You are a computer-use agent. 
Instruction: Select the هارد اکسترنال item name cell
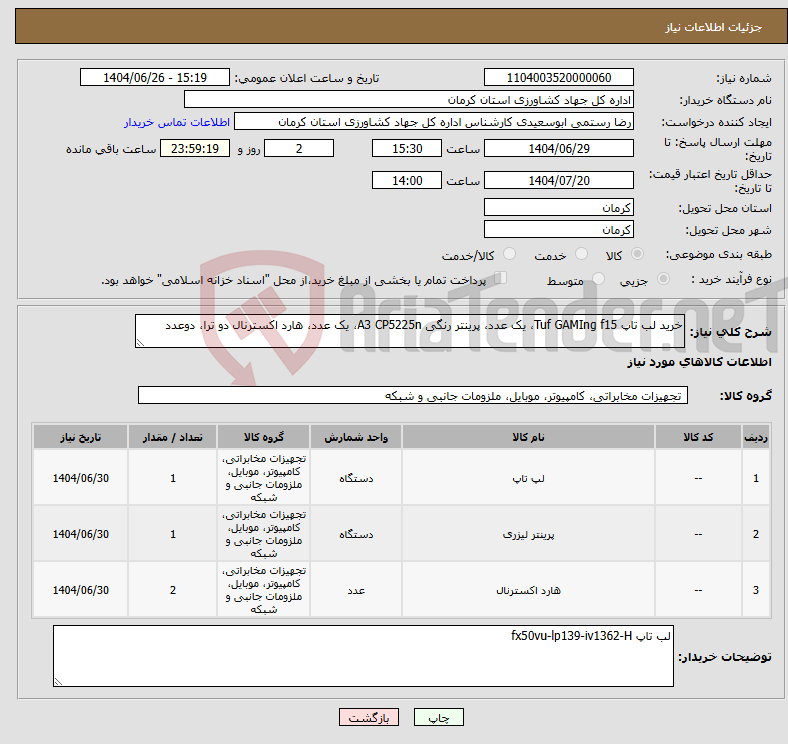(x=528, y=590)
